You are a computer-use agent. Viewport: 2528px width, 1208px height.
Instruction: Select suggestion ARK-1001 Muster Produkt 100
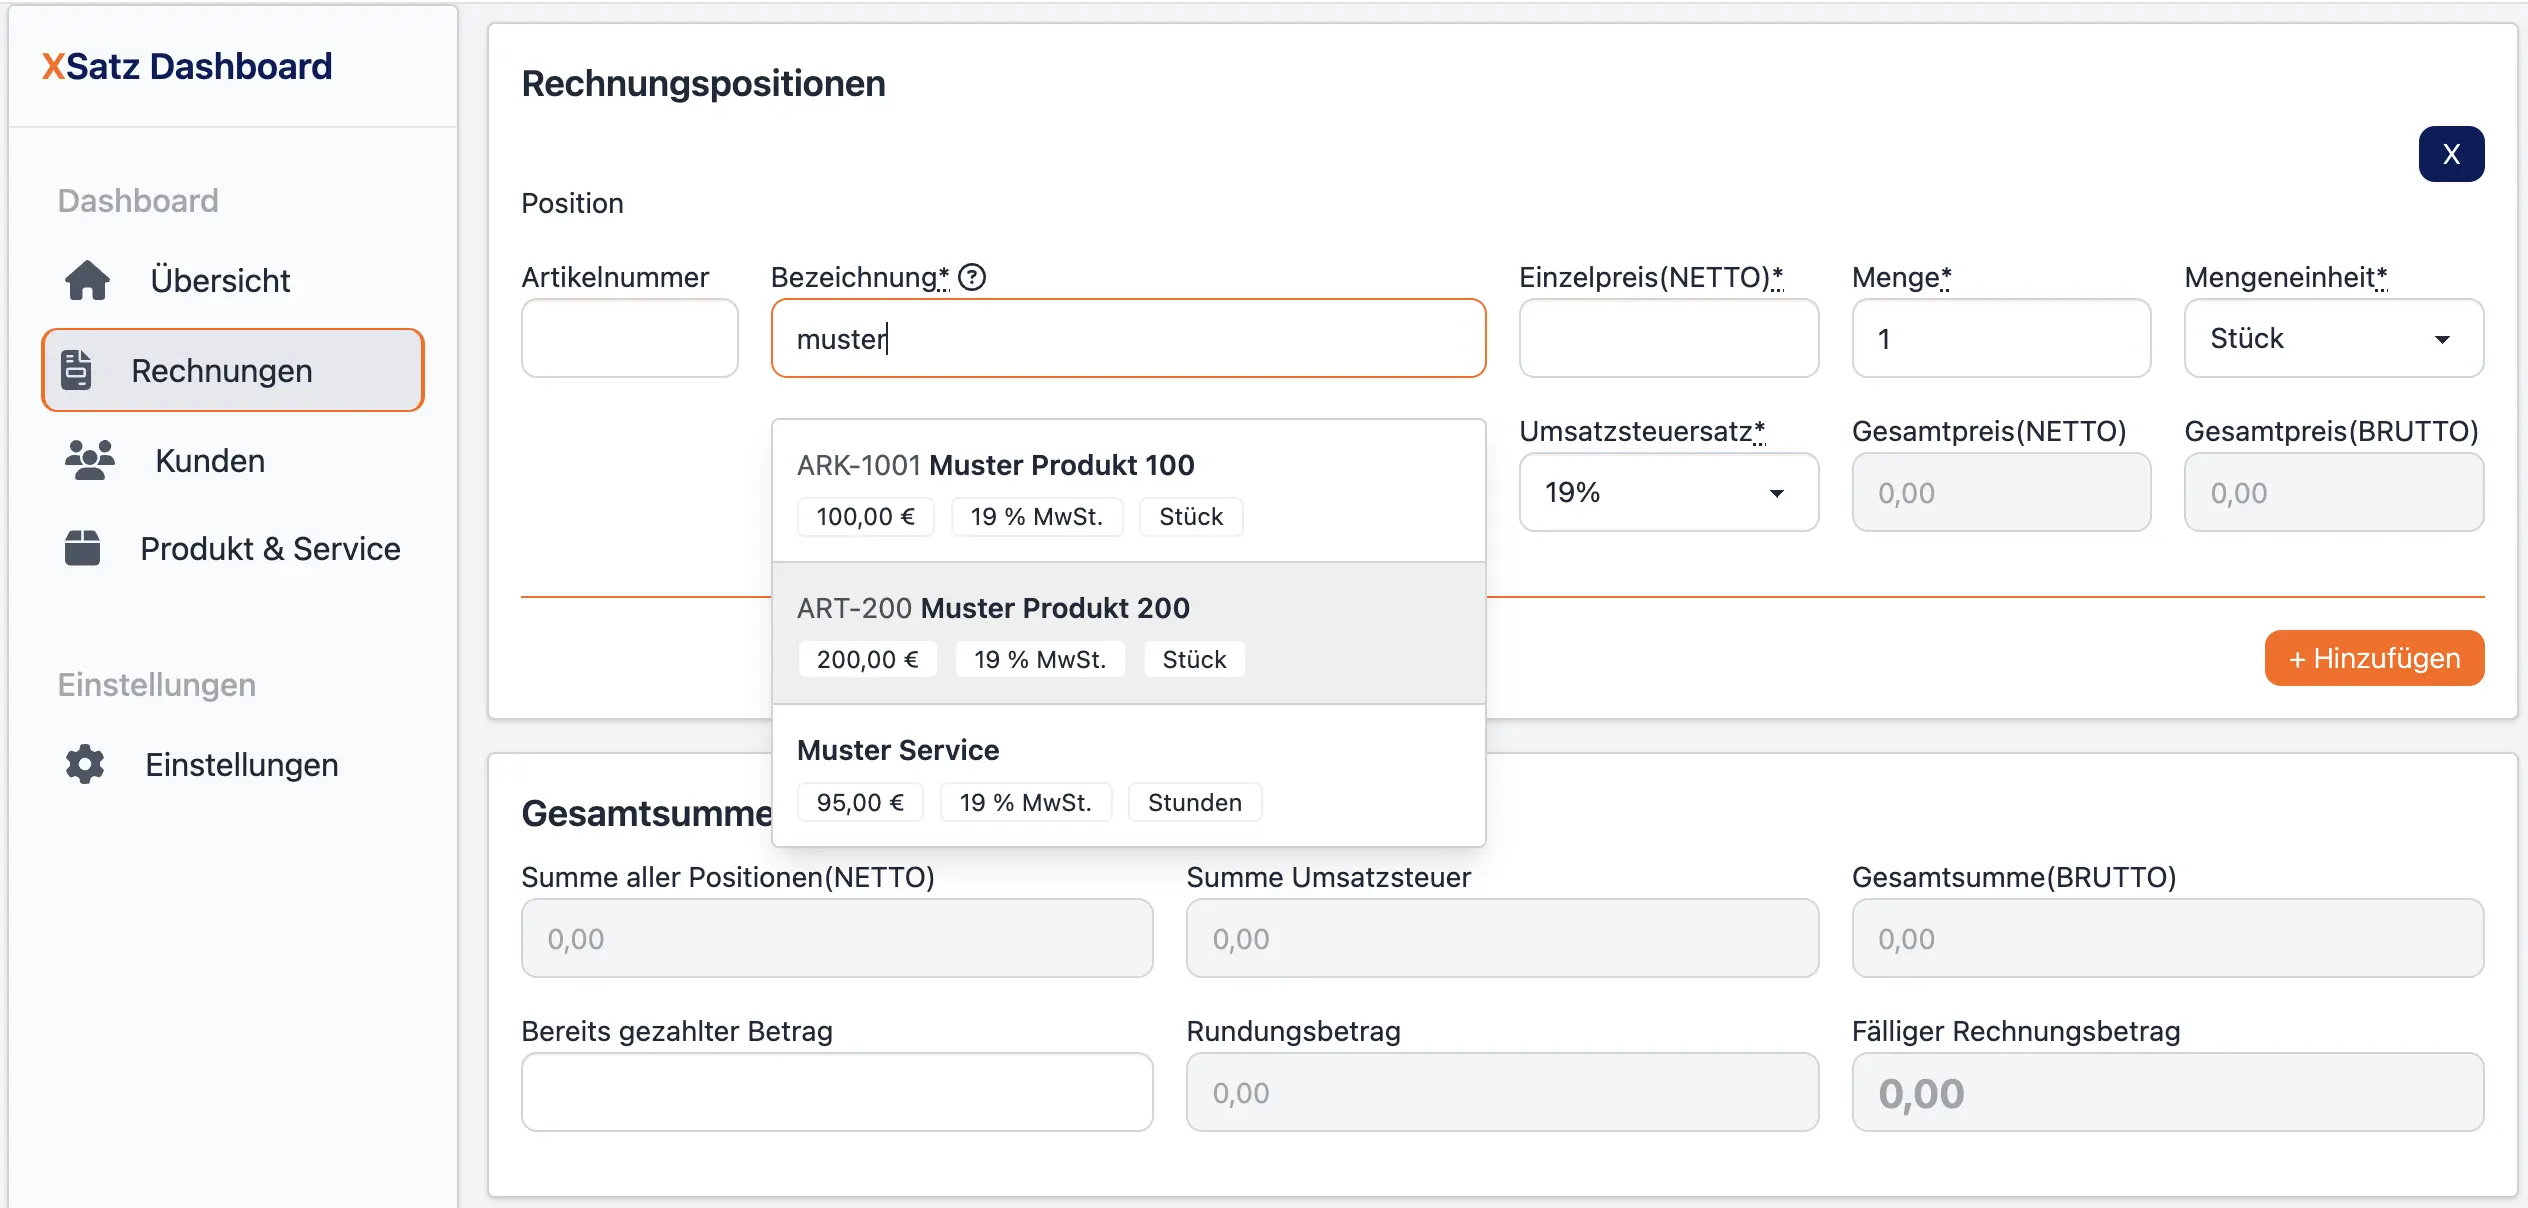tap(1128, 488)
